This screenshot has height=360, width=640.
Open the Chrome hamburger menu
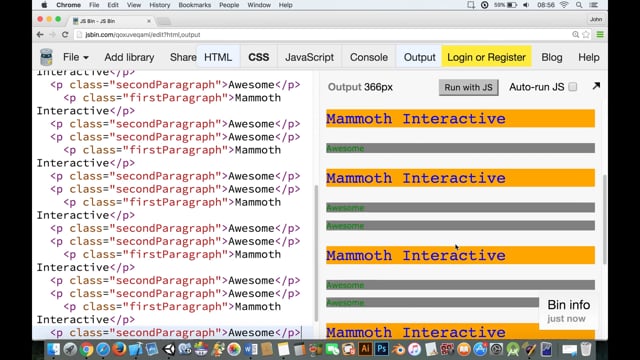click(x=600, y=35)
